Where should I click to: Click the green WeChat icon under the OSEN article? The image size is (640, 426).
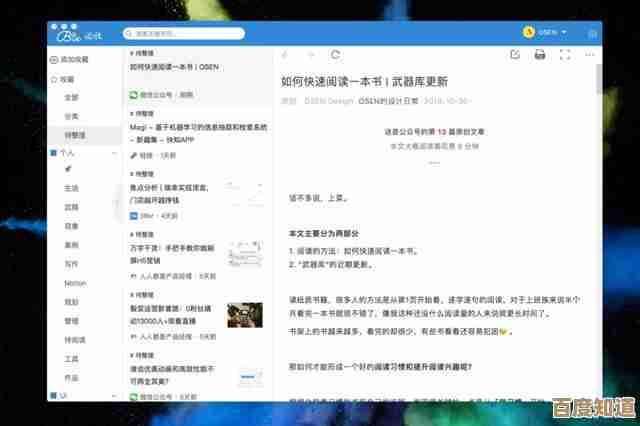[x=133, y=95]
